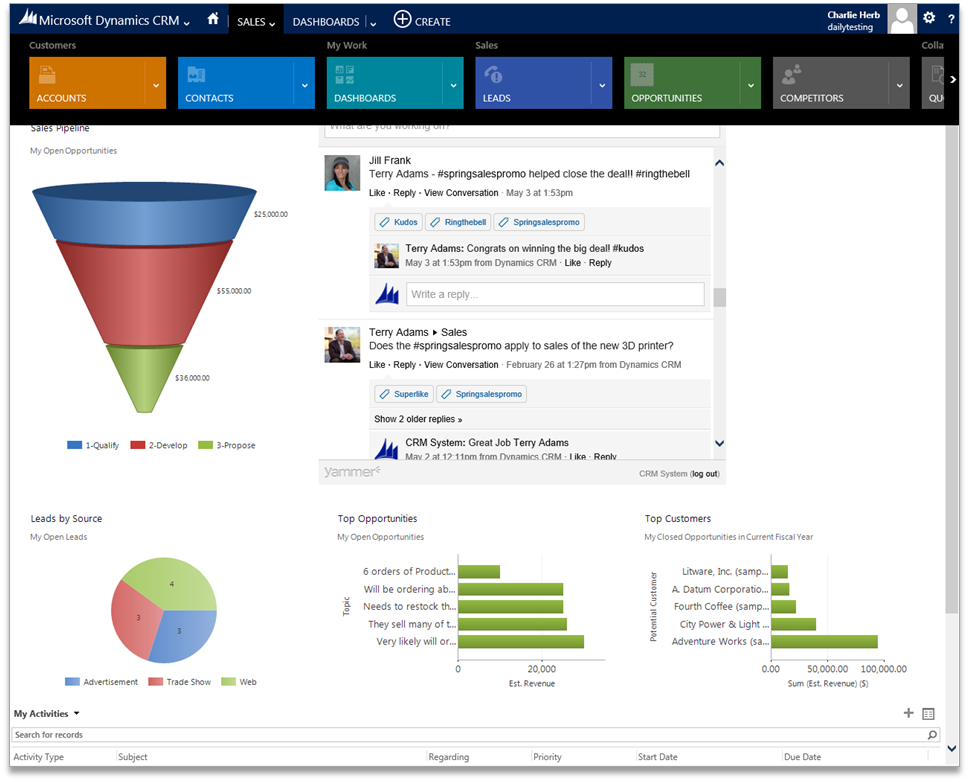
Task: Click the 2-Develop legend swatch
Action: click(x=138, y=445)
